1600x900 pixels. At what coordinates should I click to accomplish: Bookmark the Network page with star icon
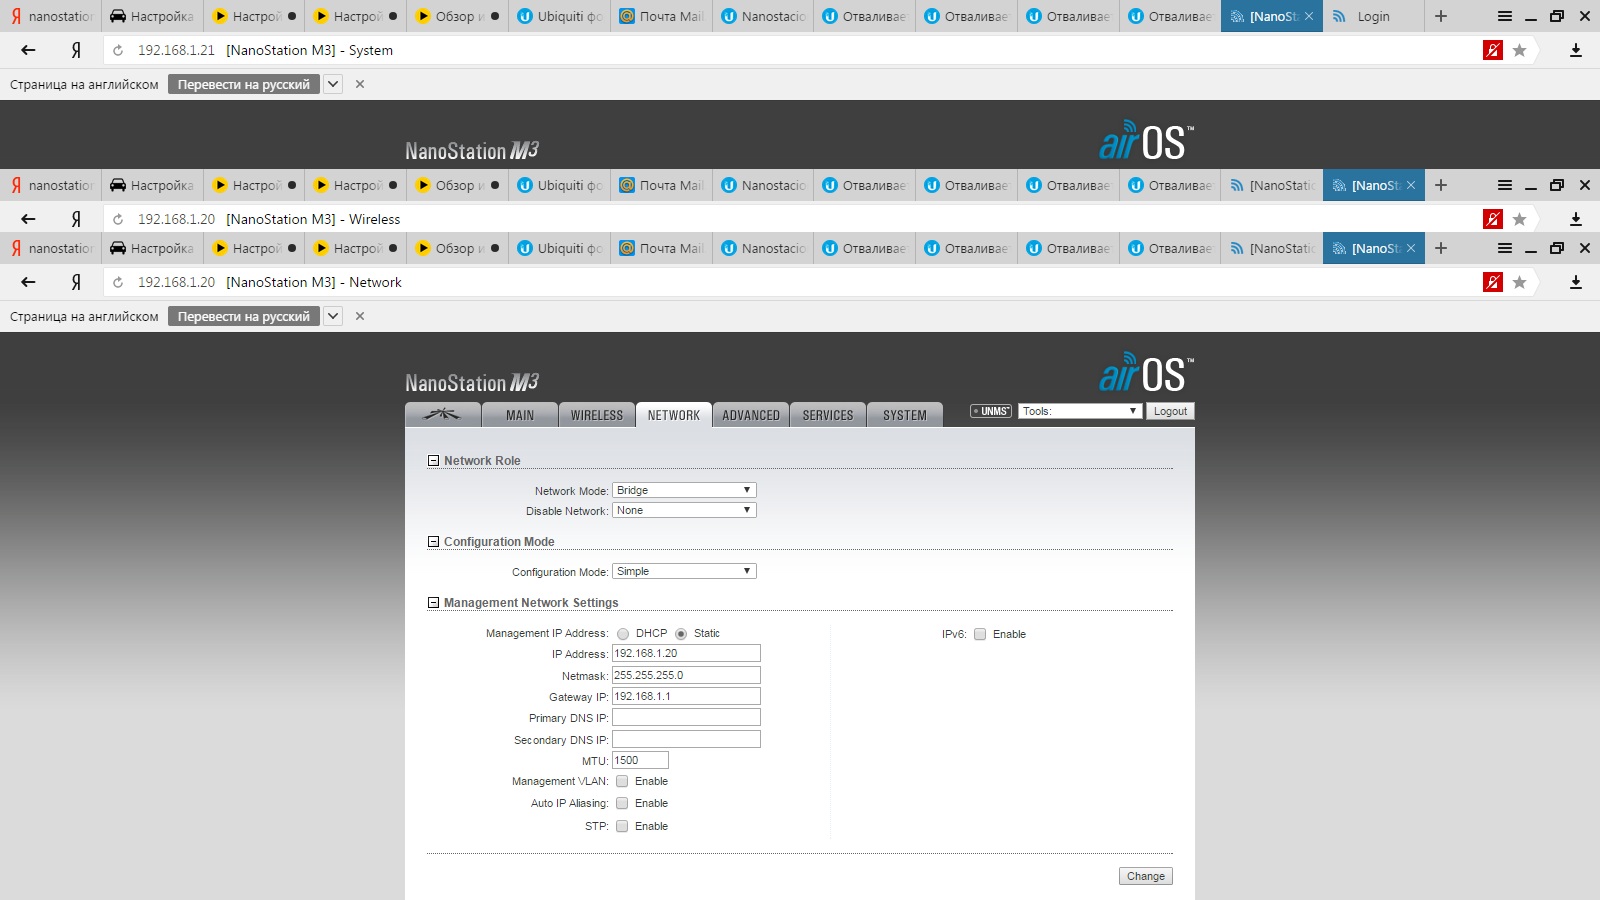(x=1519, y=282)
